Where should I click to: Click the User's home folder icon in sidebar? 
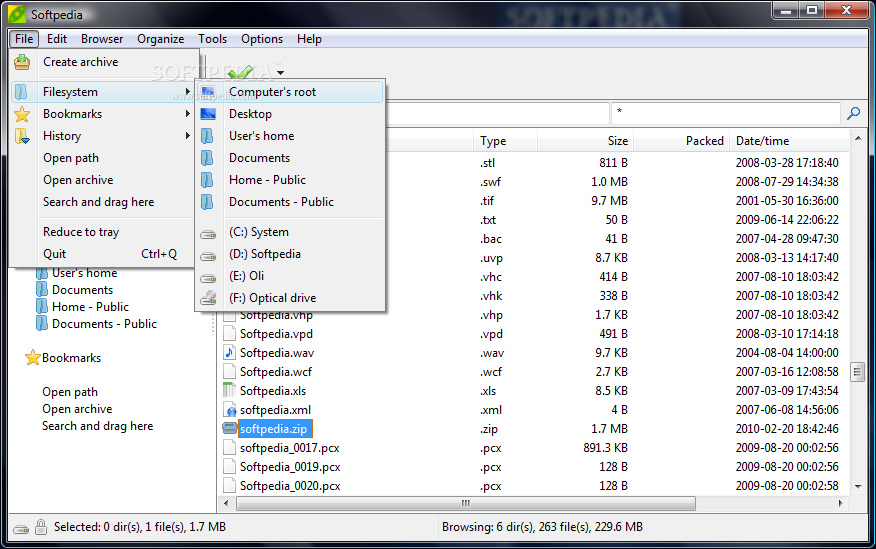point(42,273)
